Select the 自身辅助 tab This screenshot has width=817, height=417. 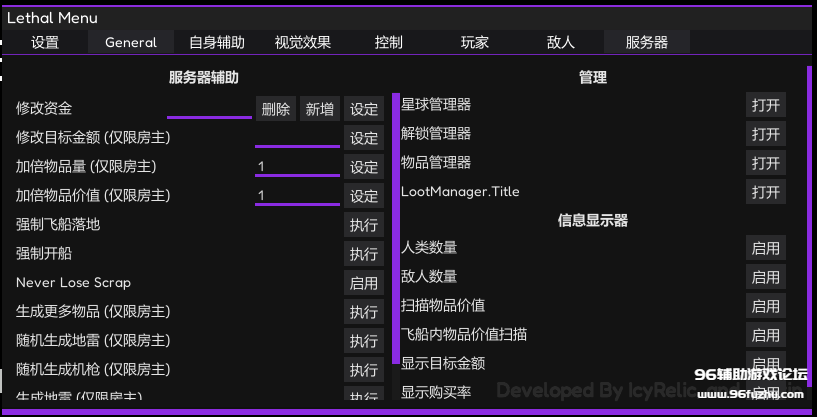pyautogui.click(x=216, y=42)
